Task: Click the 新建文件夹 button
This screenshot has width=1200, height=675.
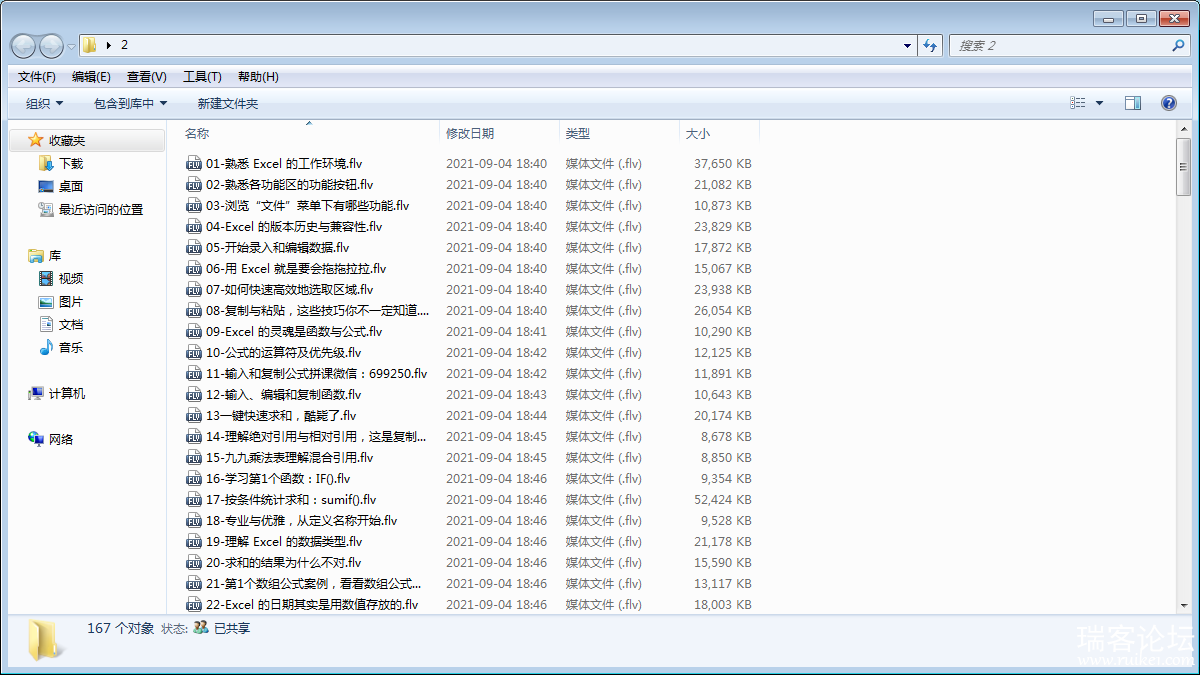Action: coord(228,104)
